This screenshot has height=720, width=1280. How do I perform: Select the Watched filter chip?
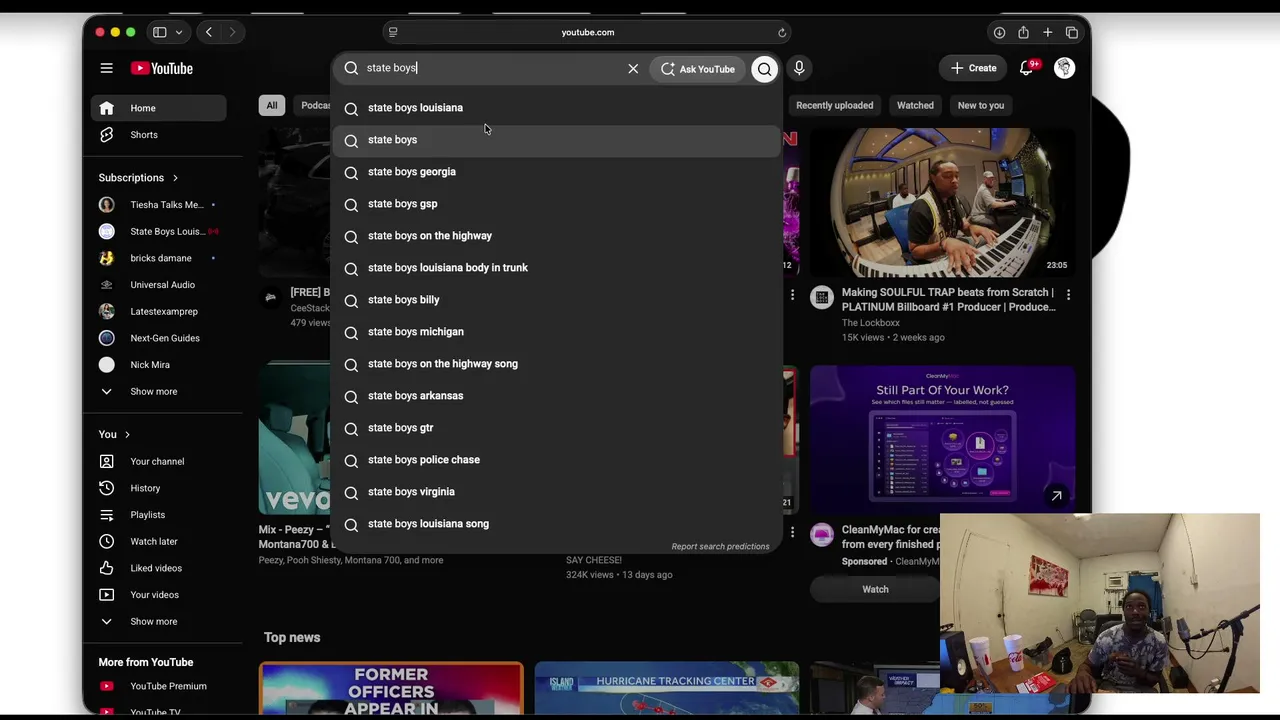pos(915,105)
